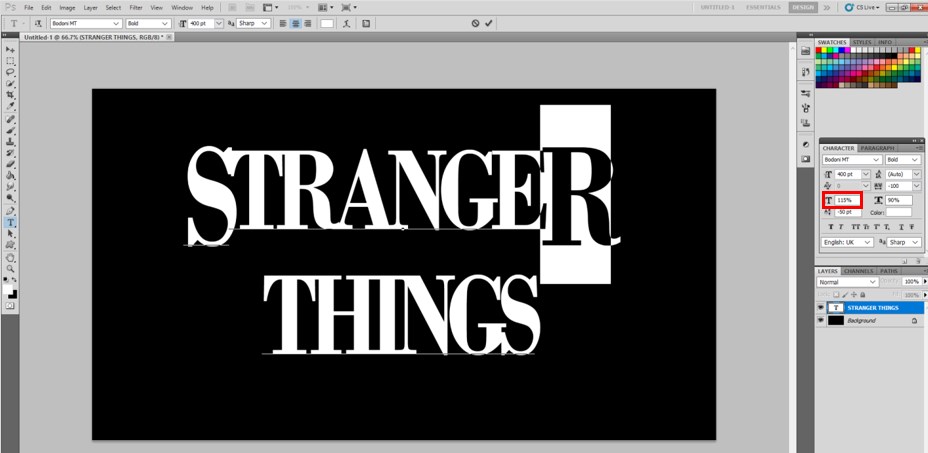This screenshot has width=928, height=453.
Task: Open anti-aliasing Sharp dropdown in options bar
Action: pyautogui.click(x=265, y=23)
